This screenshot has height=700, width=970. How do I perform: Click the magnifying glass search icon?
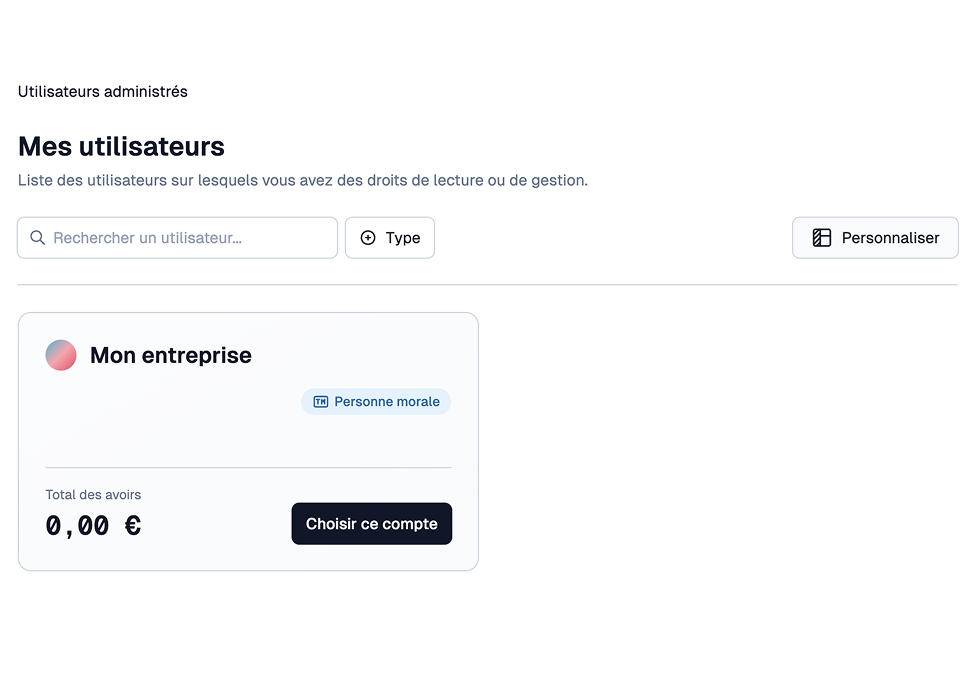[x=38, y=238]
